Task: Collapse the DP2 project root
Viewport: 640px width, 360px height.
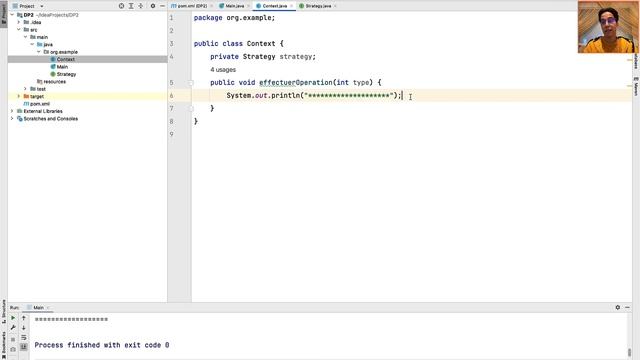Action: click(12, 15)
